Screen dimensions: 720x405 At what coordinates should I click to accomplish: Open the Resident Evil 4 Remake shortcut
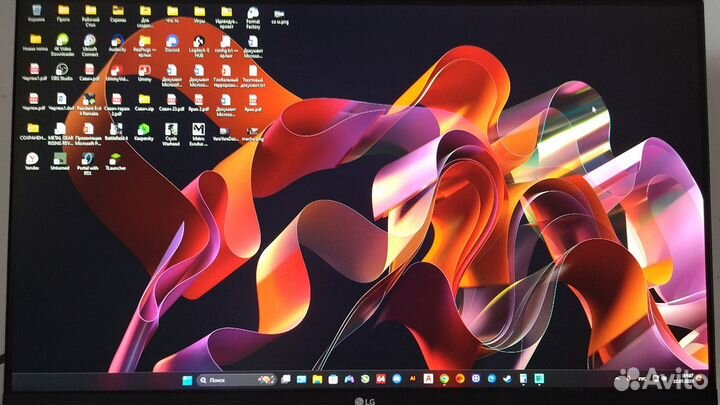pos(89,99)
